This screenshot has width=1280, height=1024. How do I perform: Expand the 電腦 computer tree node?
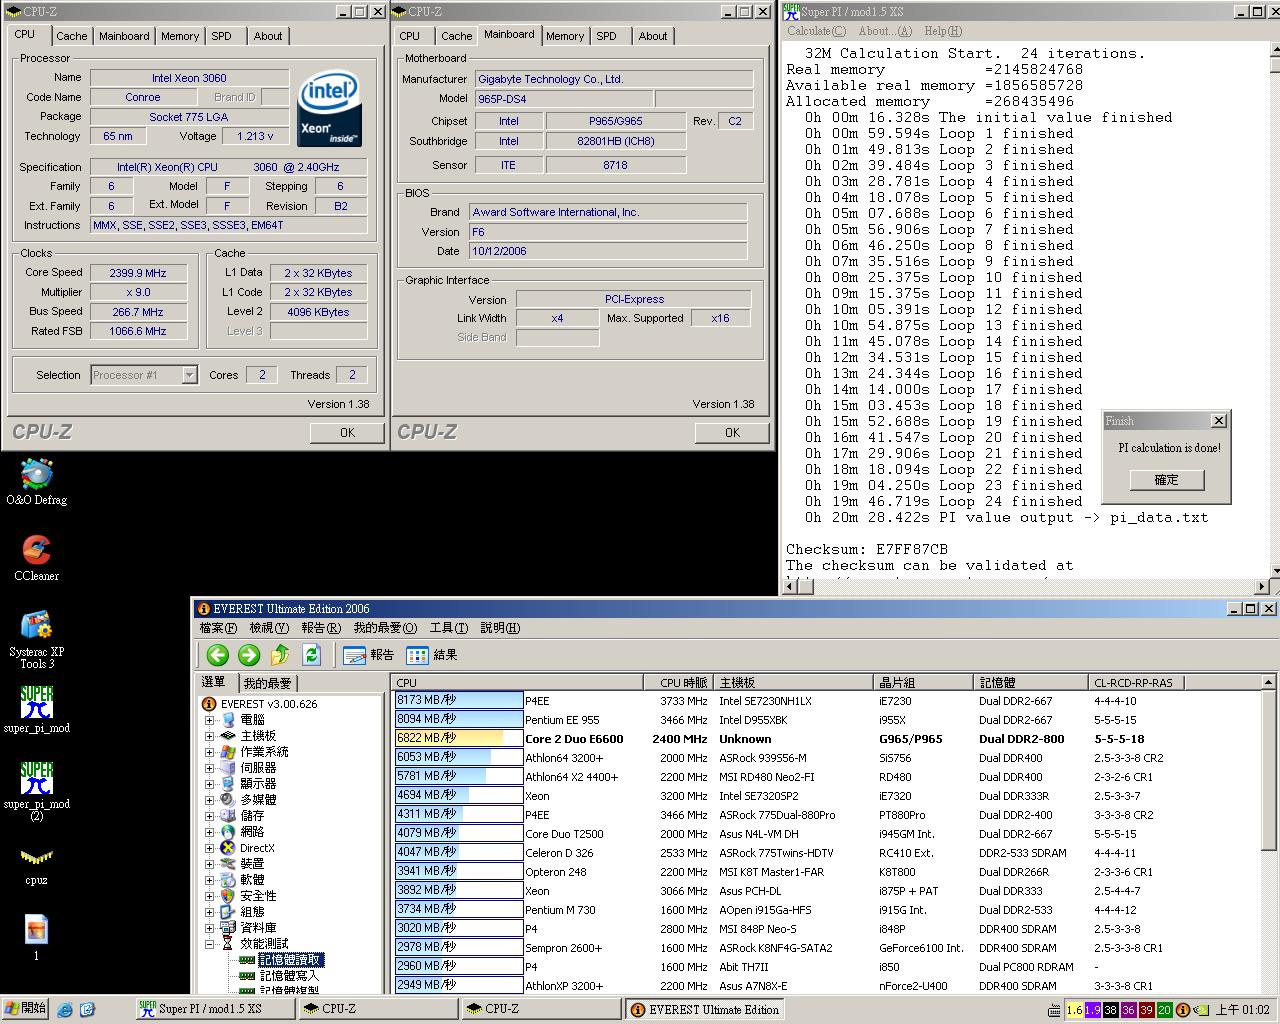(x=210, y=720)
